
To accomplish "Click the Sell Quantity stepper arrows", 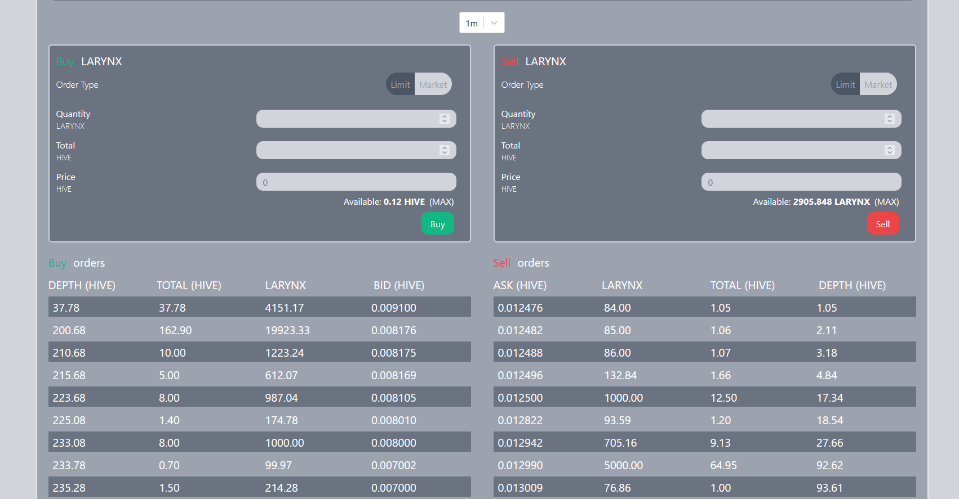I will (x=890, y=119).
